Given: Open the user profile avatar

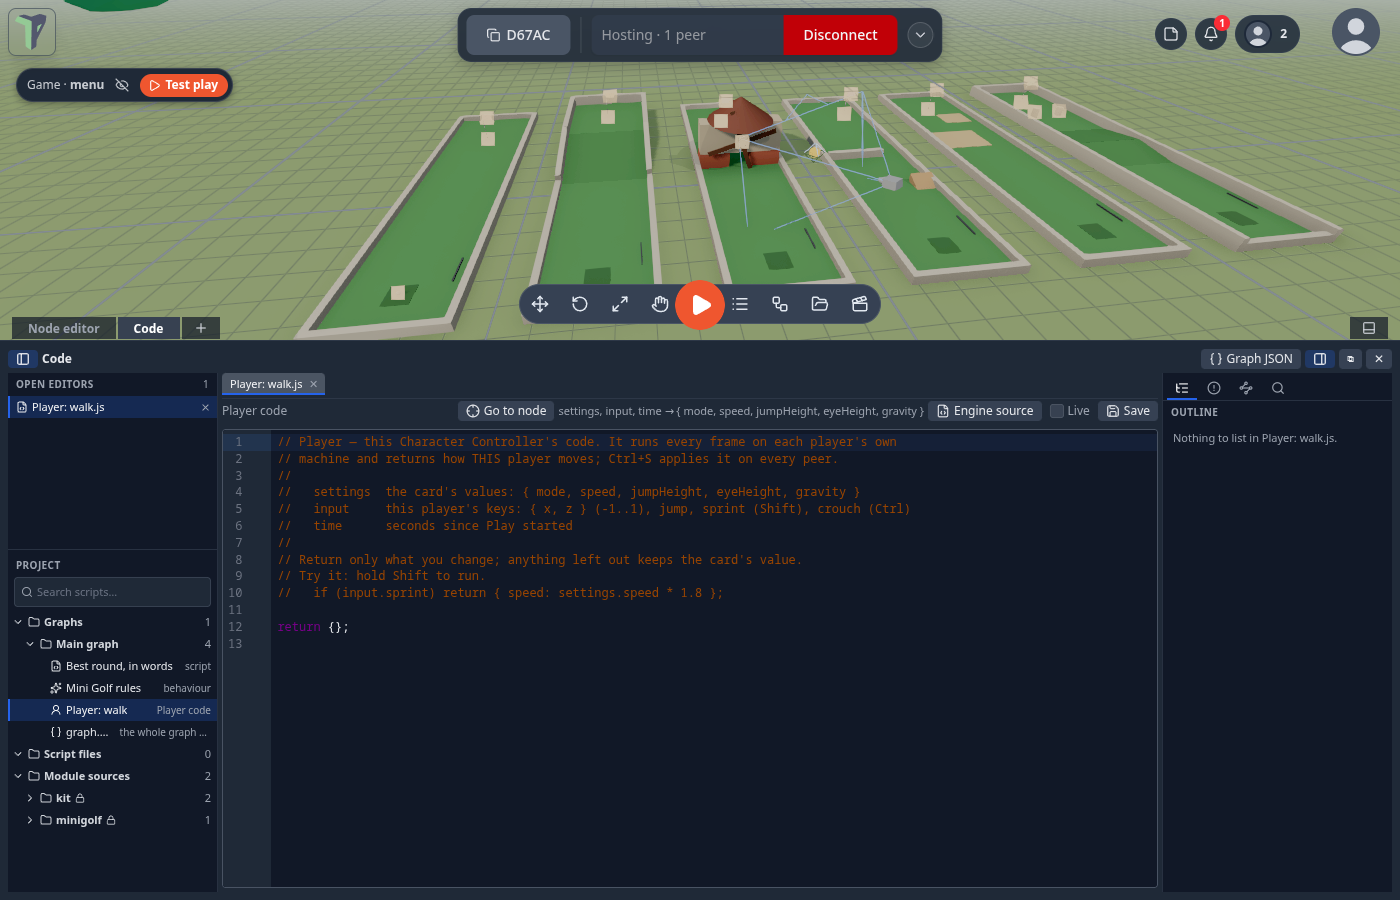Looking at the screenshot, I should point(1356,32).
